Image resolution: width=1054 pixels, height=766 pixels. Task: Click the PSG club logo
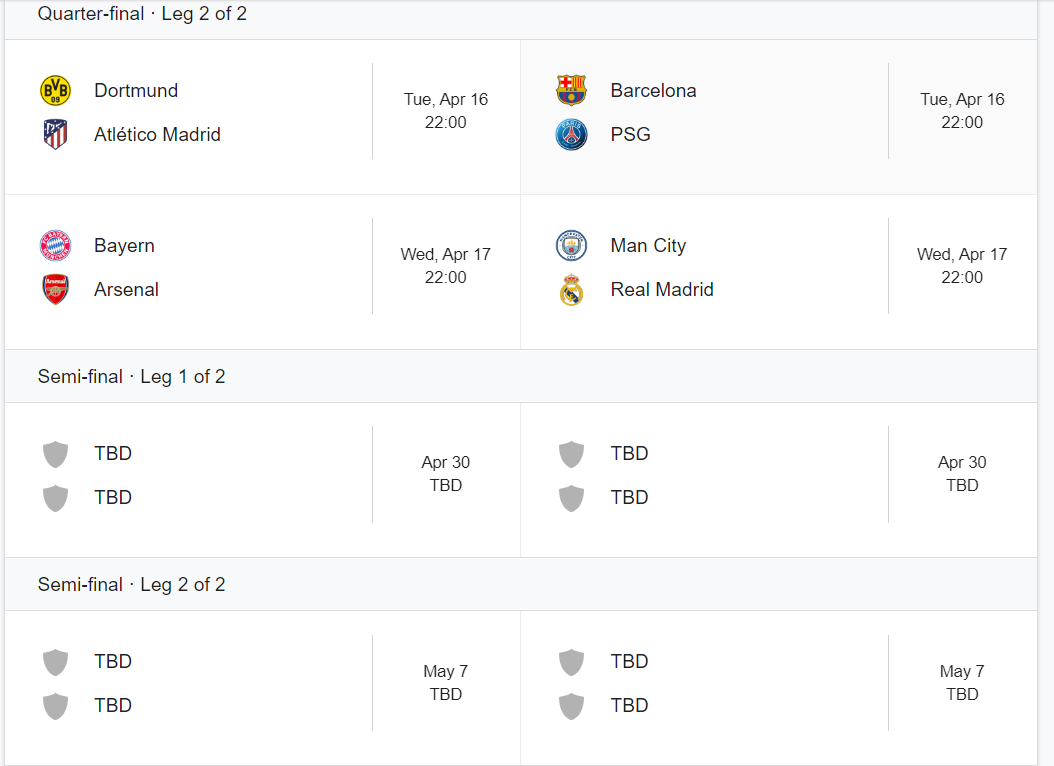tap(571, 134)
